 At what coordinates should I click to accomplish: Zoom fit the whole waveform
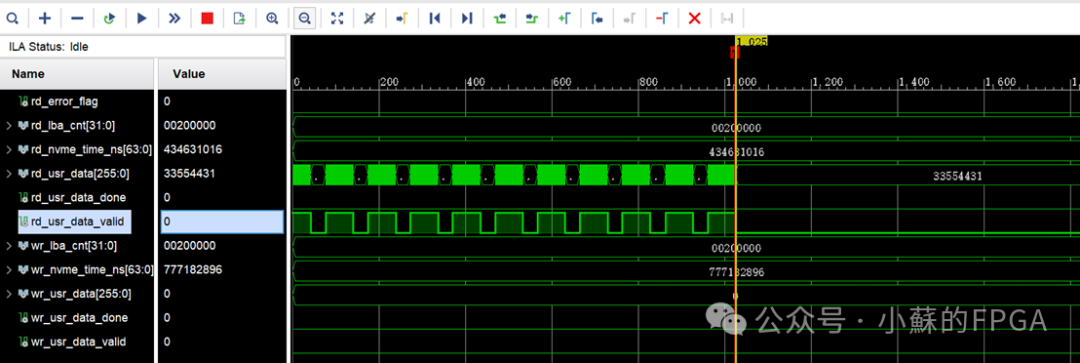pyautogui.click(x=337, y=19)
